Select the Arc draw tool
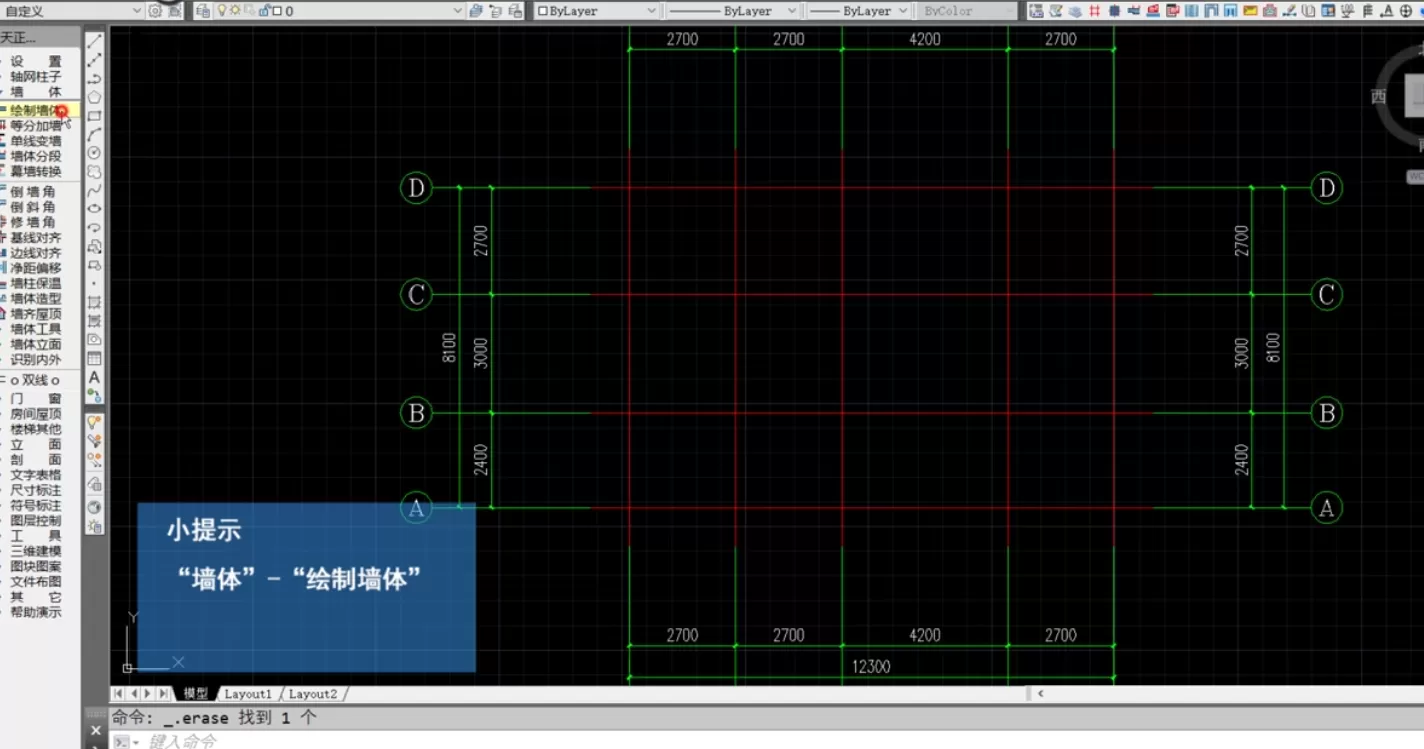 tap(94, 134)
